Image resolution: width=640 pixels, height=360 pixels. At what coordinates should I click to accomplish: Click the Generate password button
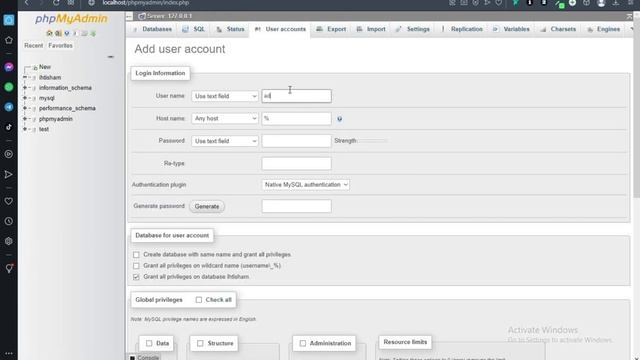click(207, 207)
